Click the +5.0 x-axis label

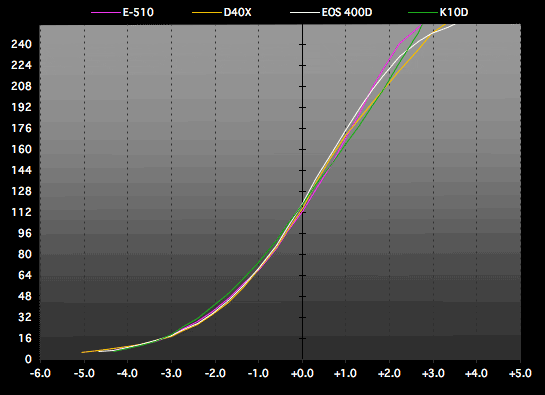(520, 374)
